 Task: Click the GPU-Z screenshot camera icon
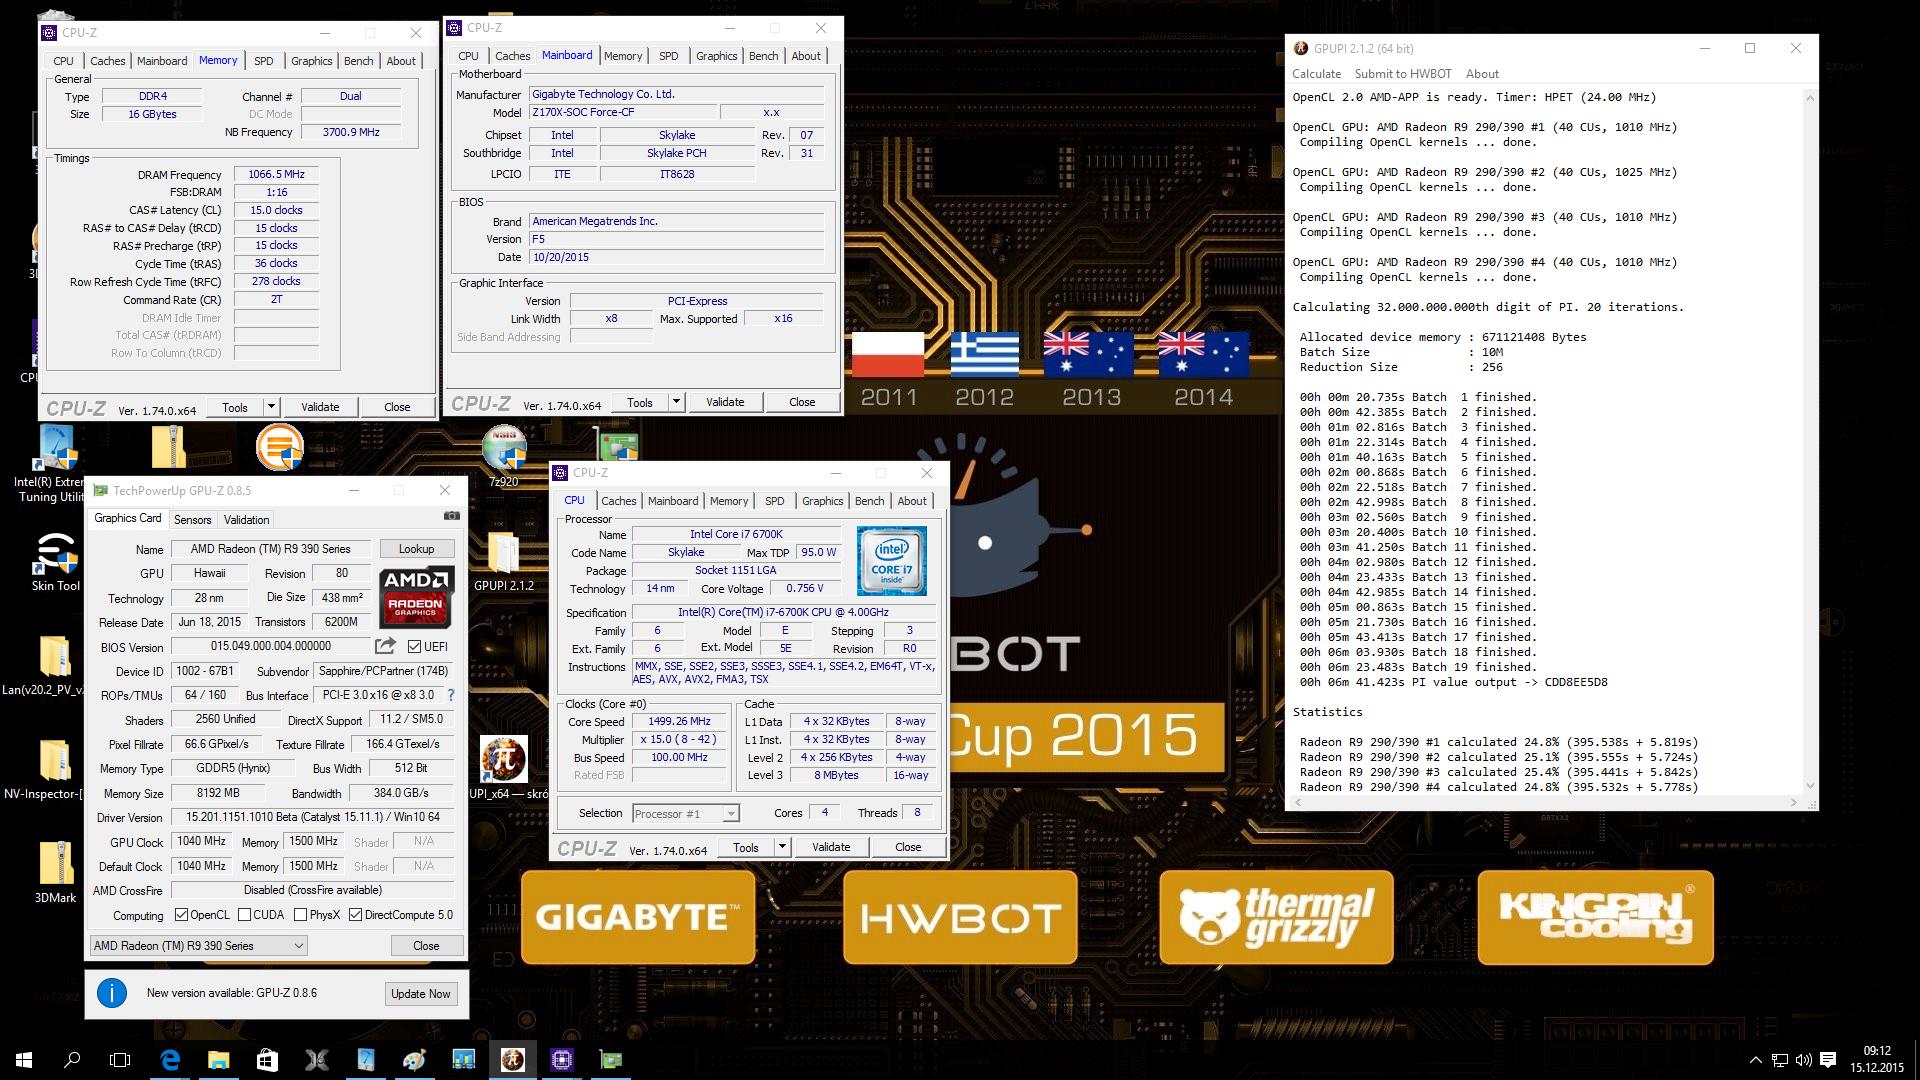tap(452, 516)
